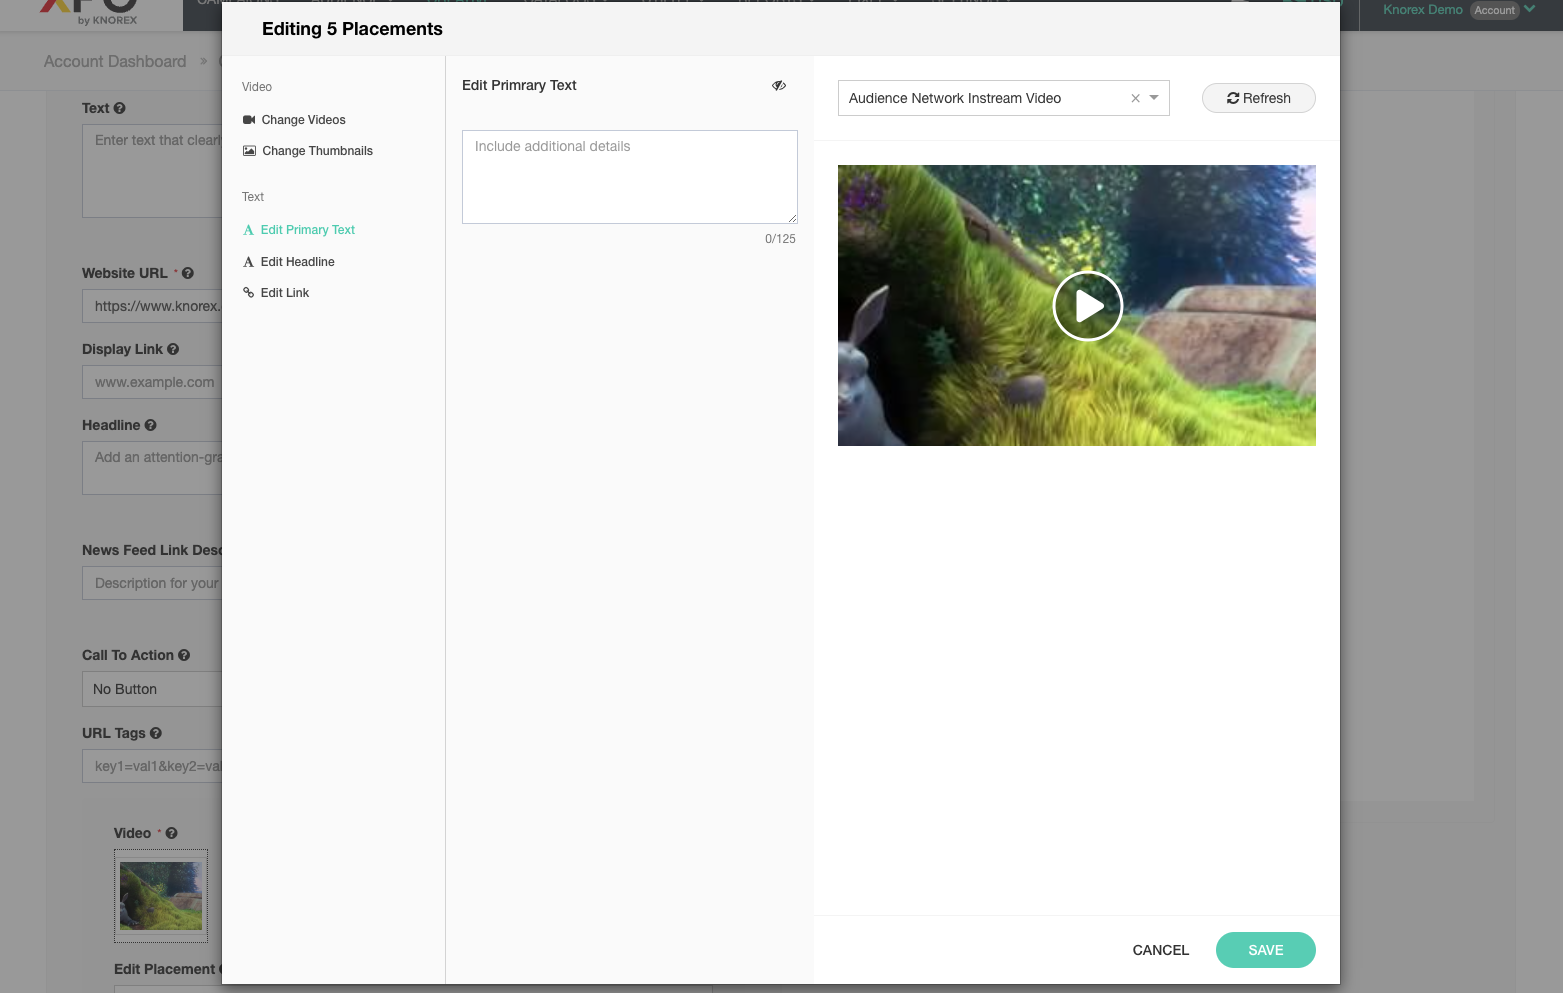This screenshot has width=1563, height=993.
Task: Click Refresh to reload the preview
Action: [1258, 98]
